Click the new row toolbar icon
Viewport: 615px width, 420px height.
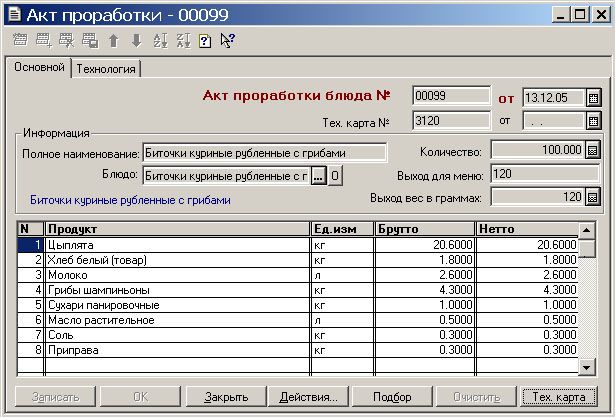(20, 40)
